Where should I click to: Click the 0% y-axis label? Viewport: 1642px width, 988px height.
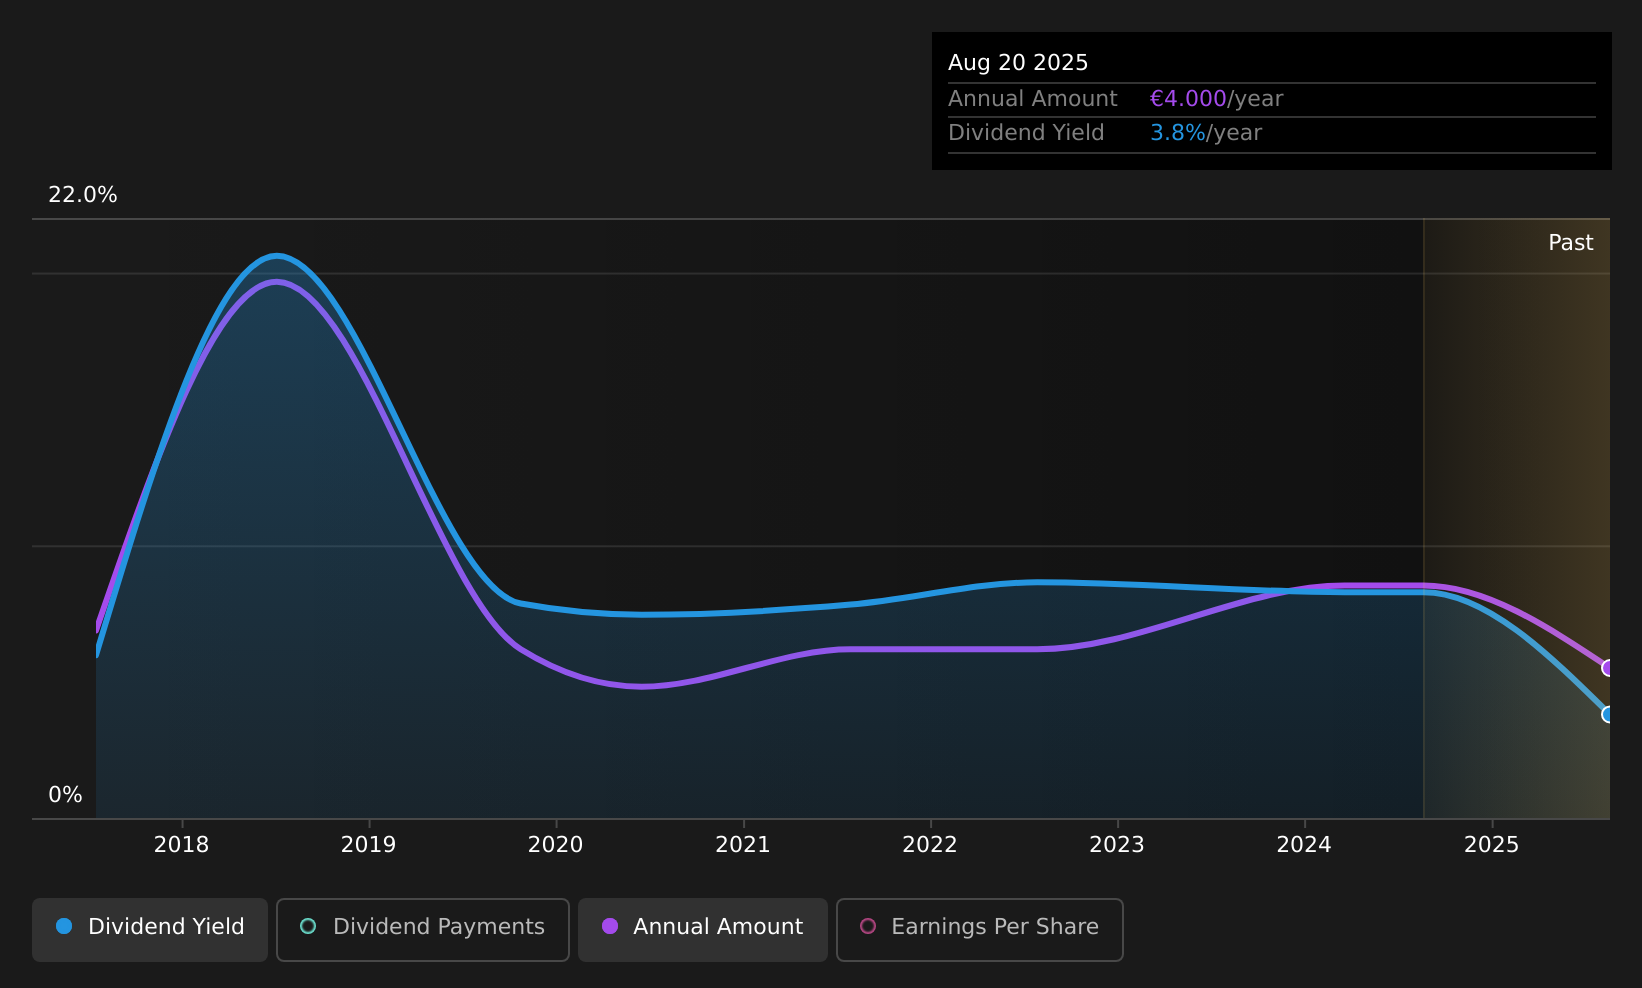(65, 795)
